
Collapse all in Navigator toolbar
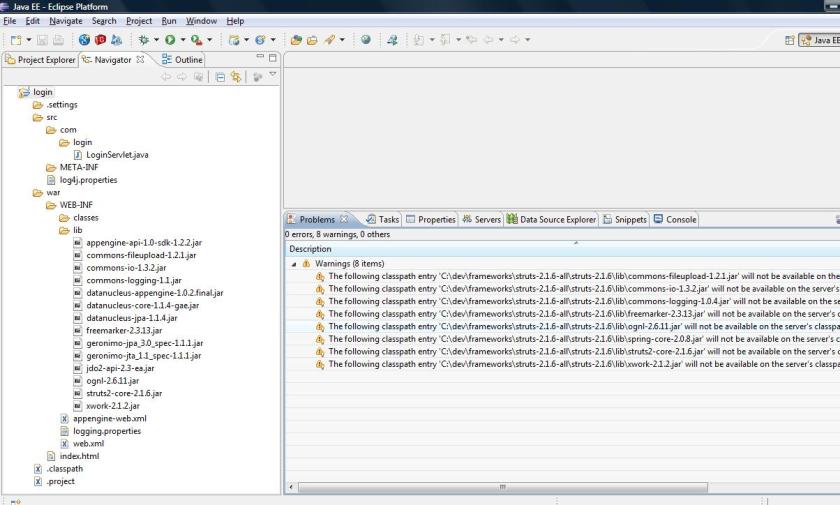click(221, 76)
